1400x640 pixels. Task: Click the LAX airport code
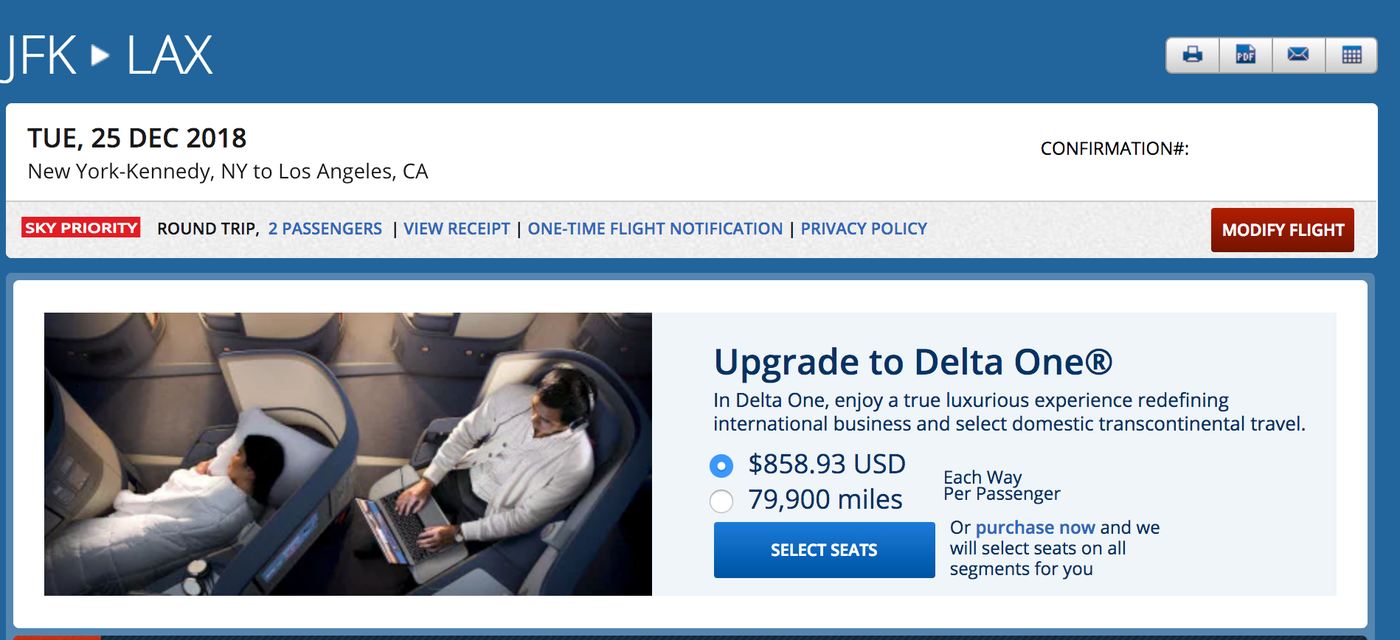point(170,57)
